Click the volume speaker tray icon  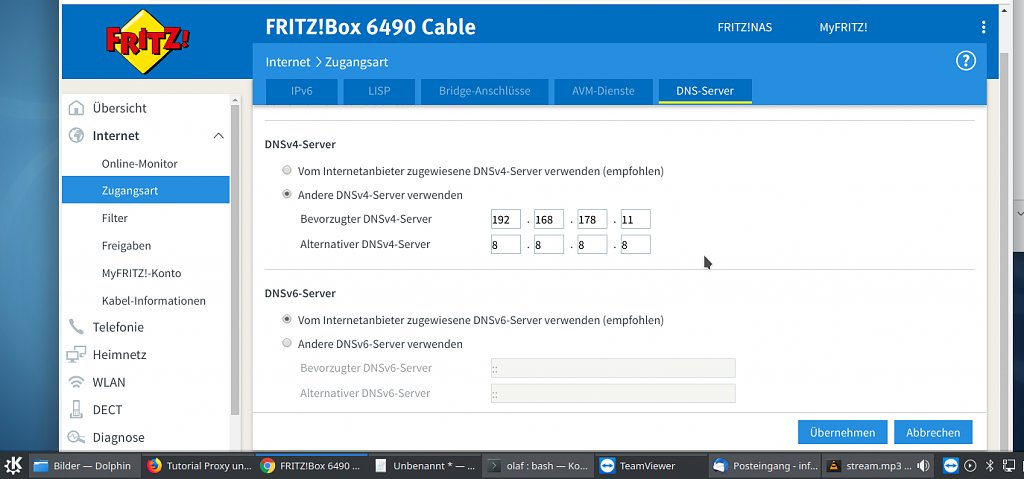click(x=923, y=466)
